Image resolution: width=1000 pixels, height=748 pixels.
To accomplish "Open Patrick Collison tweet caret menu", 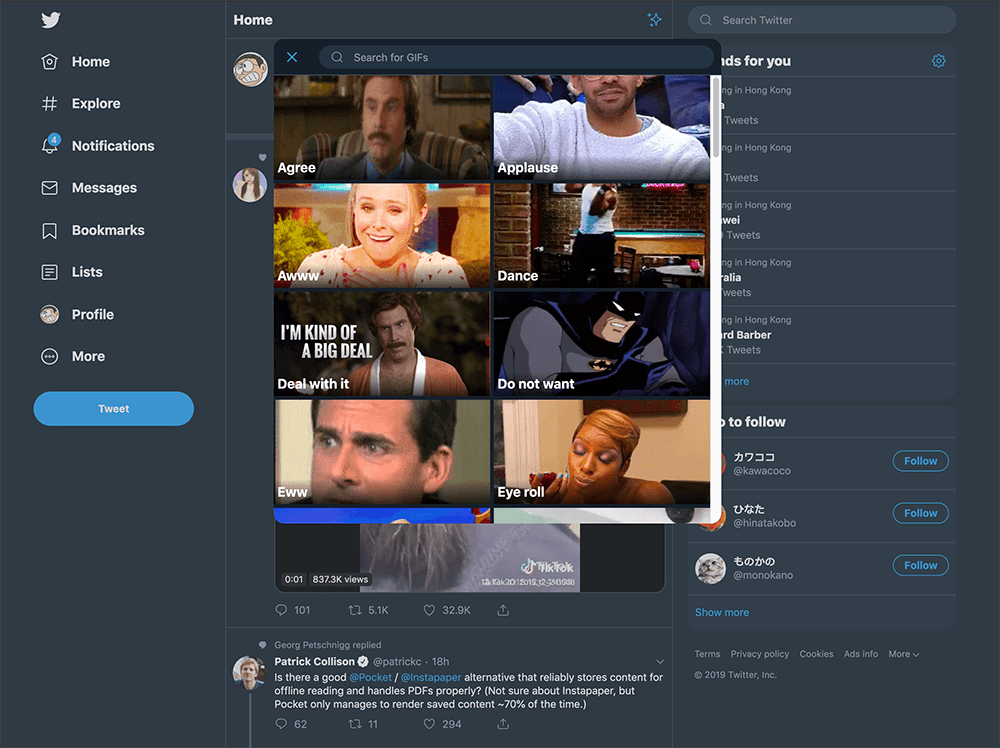I will click(x=660, y=662).
